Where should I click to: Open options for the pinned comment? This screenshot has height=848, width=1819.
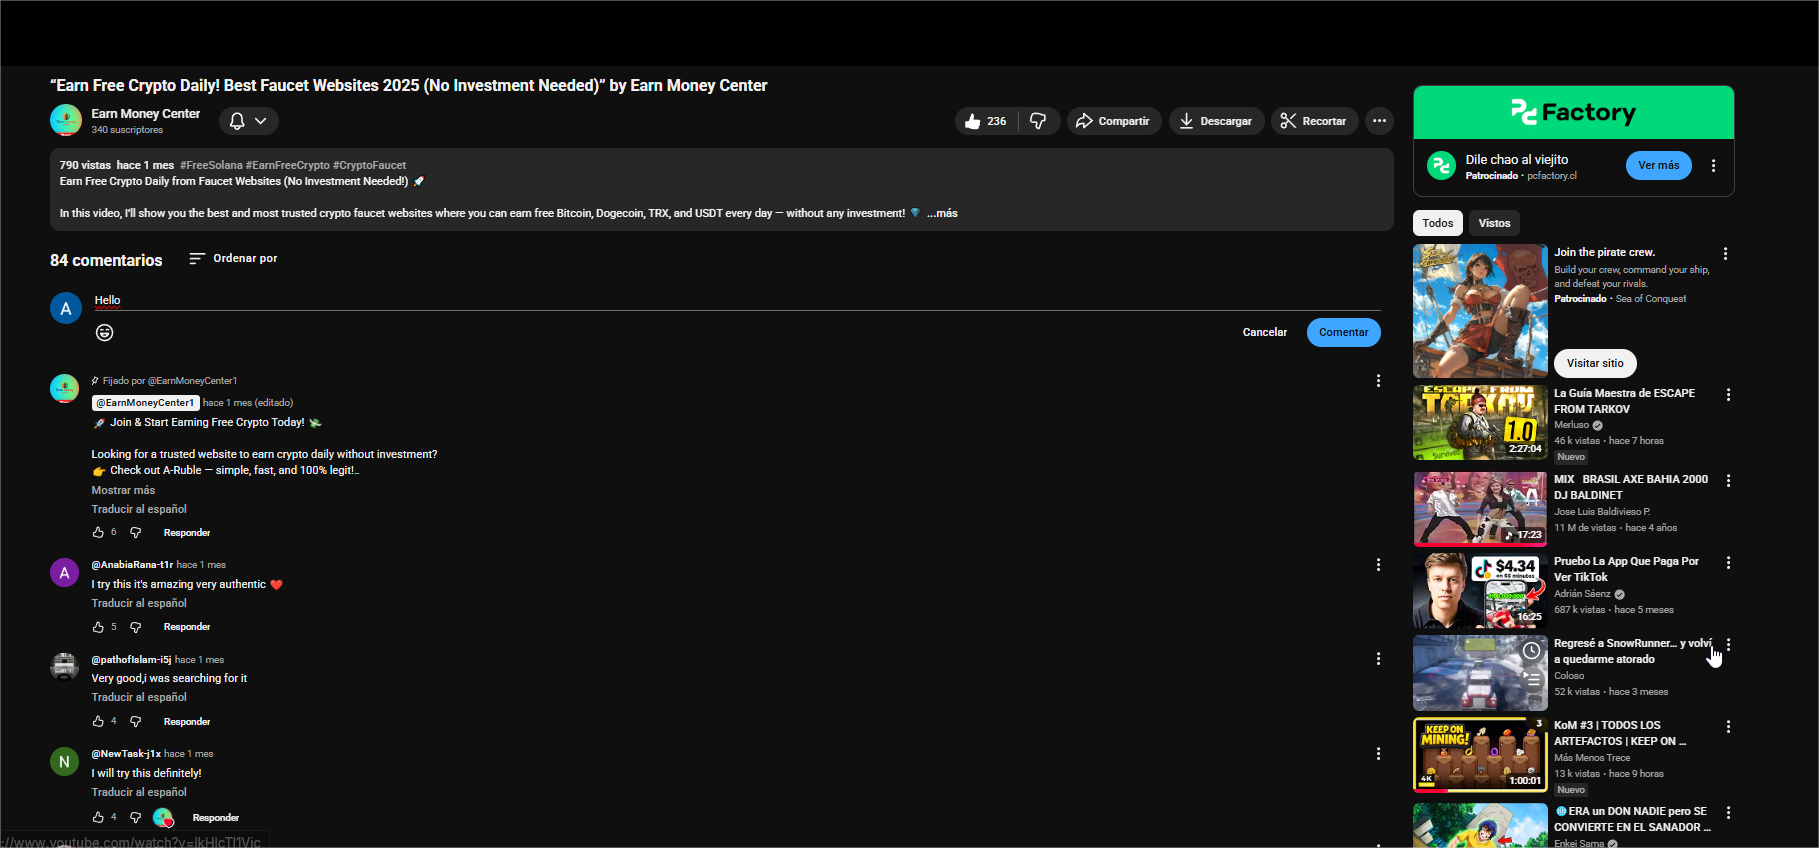(1378, 381)
